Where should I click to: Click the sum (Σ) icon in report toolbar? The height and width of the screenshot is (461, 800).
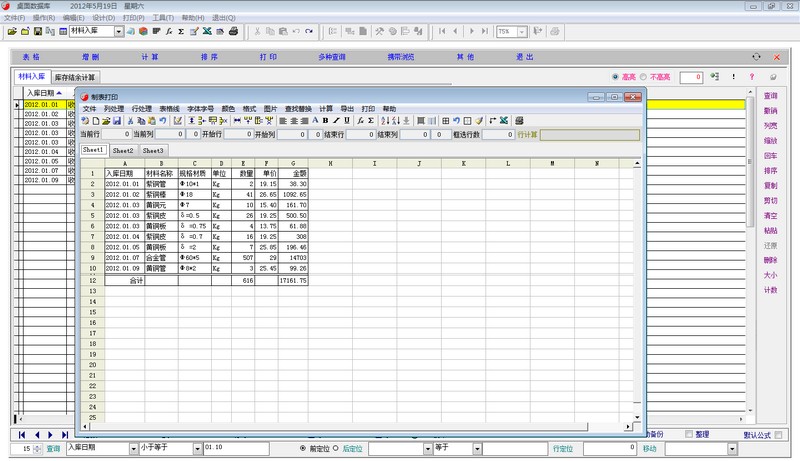370,121
